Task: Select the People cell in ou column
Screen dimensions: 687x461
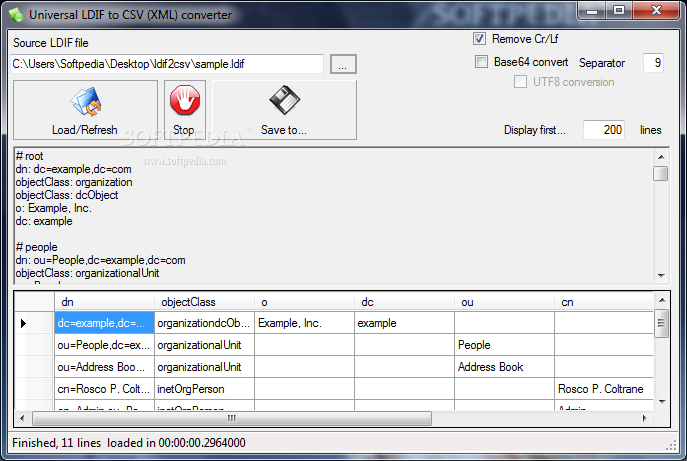Action: coord(504,345)
